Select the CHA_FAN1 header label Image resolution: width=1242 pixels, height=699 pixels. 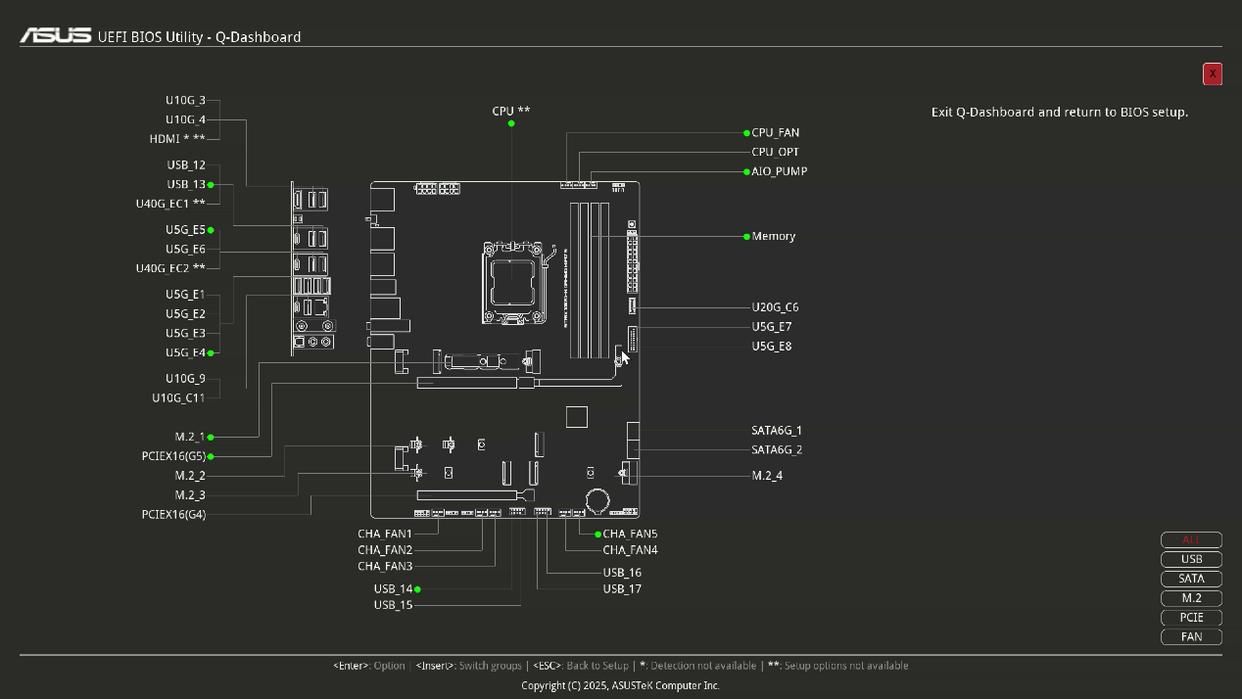pyautogui.click(x=385, y=534)
